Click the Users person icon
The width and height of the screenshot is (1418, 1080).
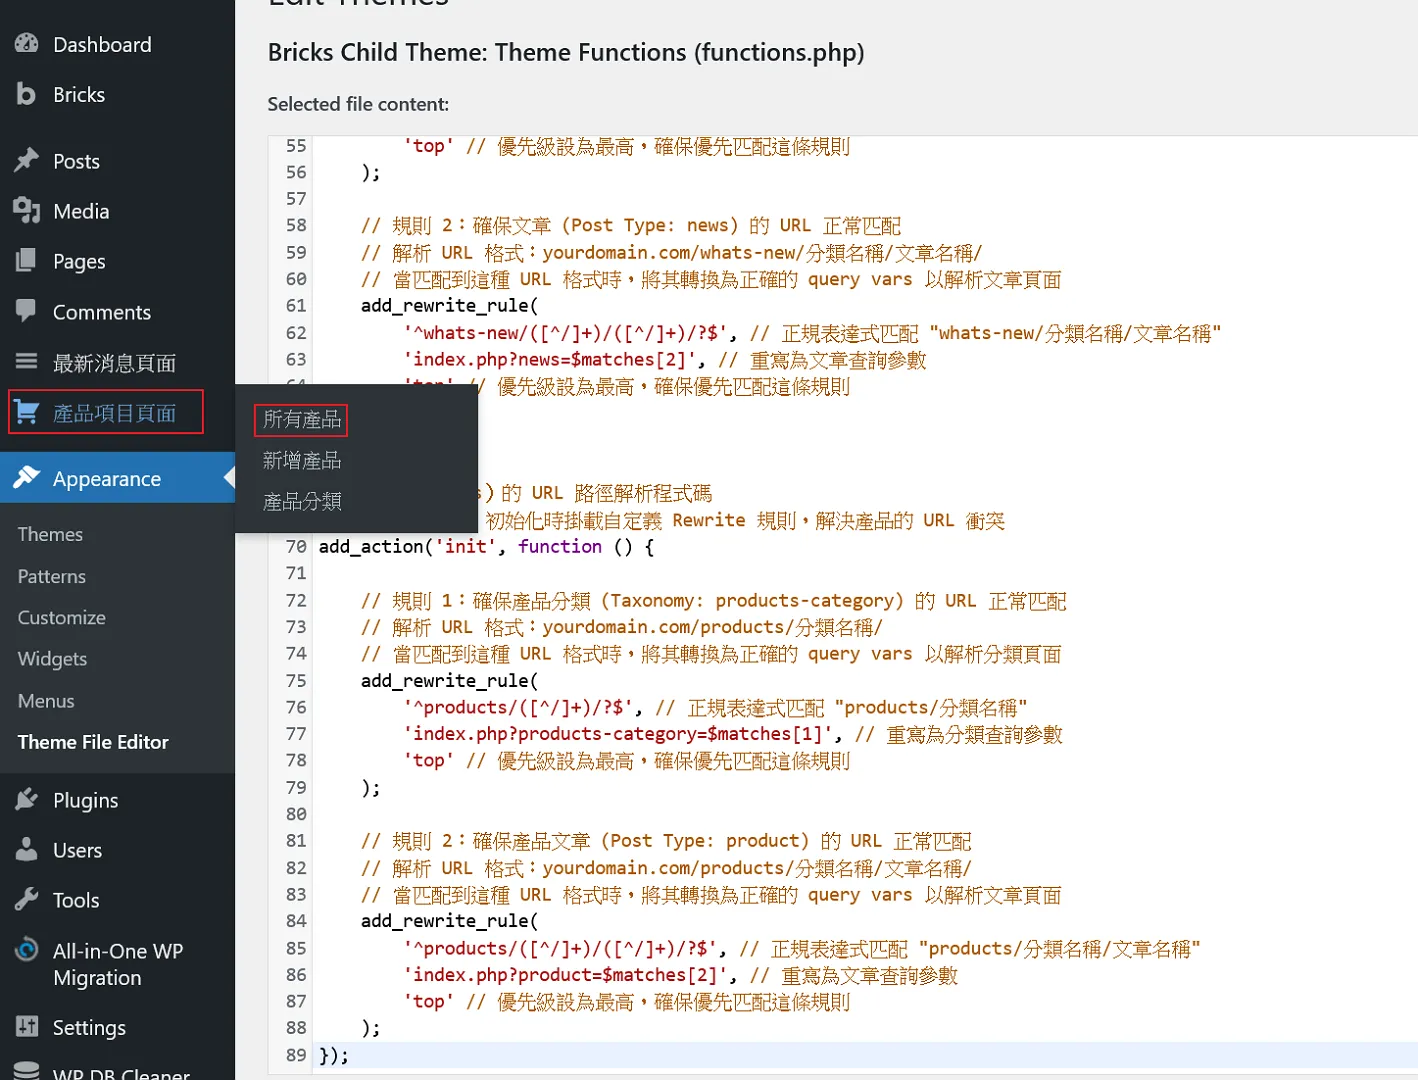coord(27,850)
